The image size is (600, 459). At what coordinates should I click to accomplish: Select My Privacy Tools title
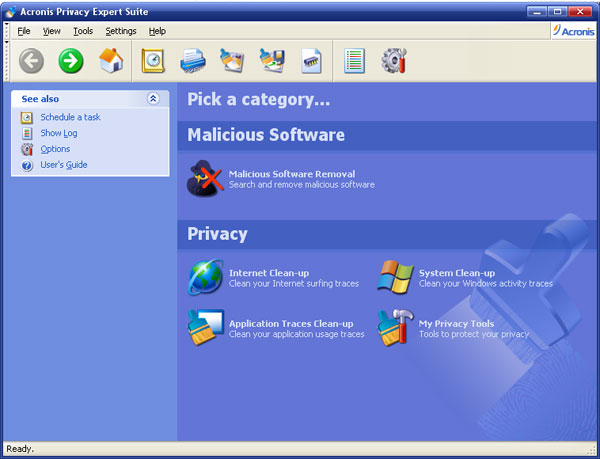point(457,324)
